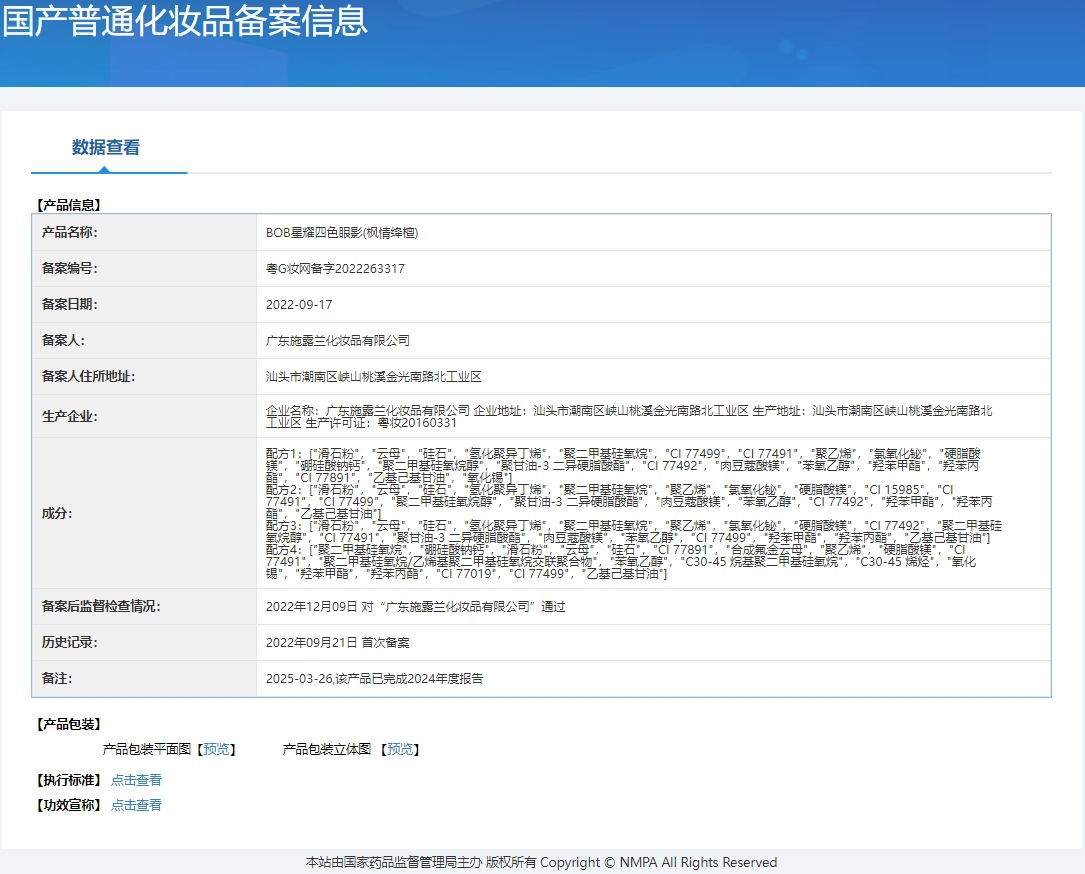This screenshot has width=1085, height=874.
Task: Click the 备案人 value 广东施露兰化妆品有限公司
Action: click(338, 340)
